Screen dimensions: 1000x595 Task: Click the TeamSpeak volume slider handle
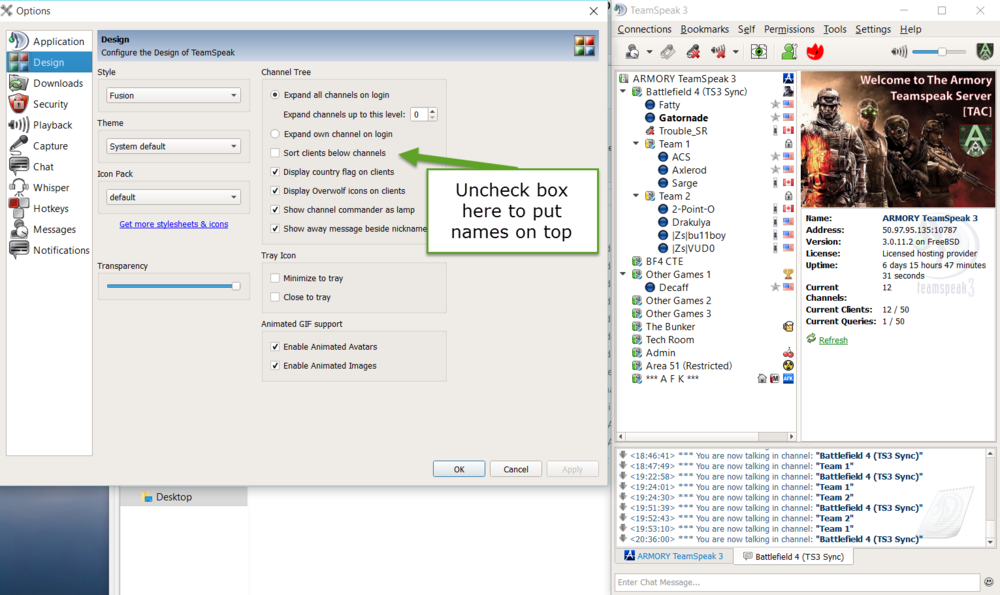coord(941,52)
